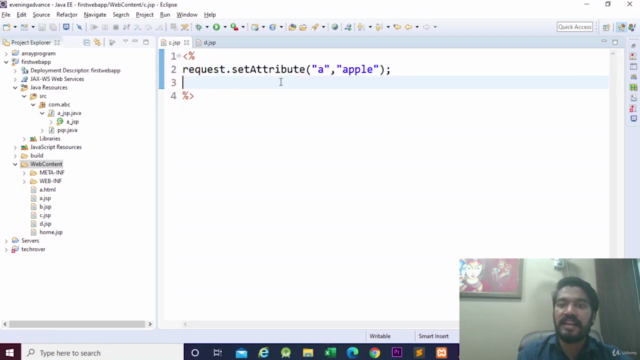This screenshot has width=640, height=360.
Task: Select the JavaScript Resources node
Action: coord(56,147)
